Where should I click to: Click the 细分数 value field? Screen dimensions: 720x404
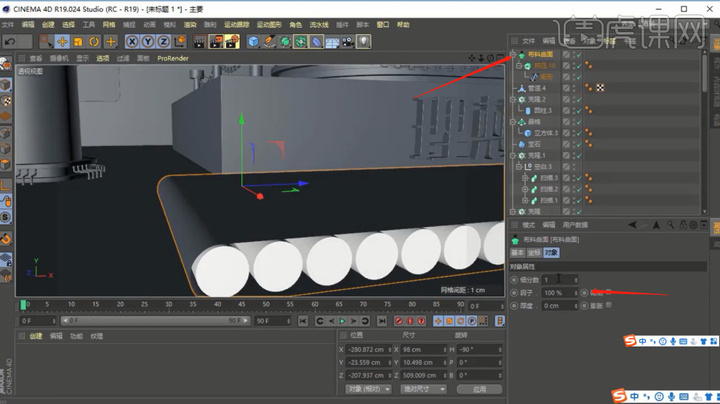560,280
